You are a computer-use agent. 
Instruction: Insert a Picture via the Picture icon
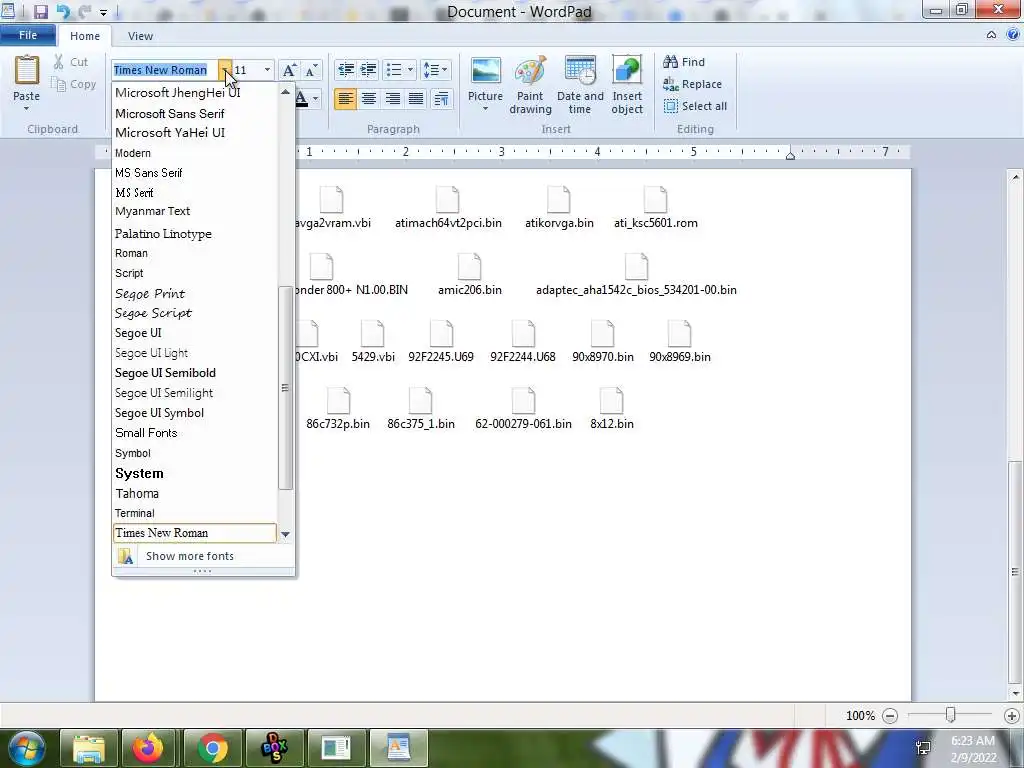[x=485, y=71]
